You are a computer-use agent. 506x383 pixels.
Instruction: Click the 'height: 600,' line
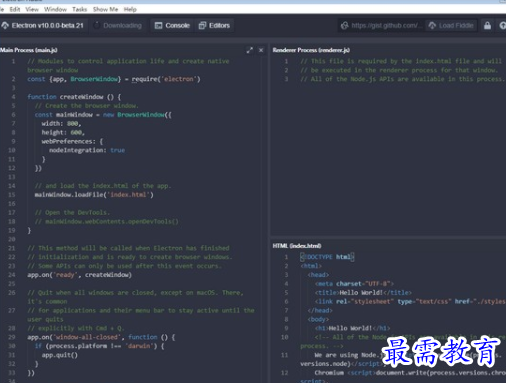point(63,132)
